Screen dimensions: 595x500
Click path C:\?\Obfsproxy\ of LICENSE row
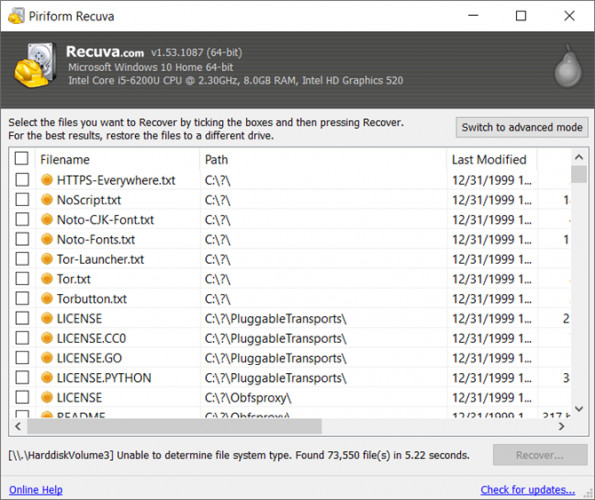(x=248, y=398)
